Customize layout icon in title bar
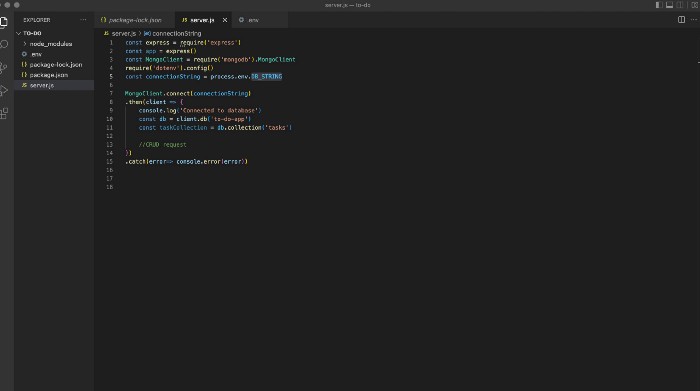 695,5
